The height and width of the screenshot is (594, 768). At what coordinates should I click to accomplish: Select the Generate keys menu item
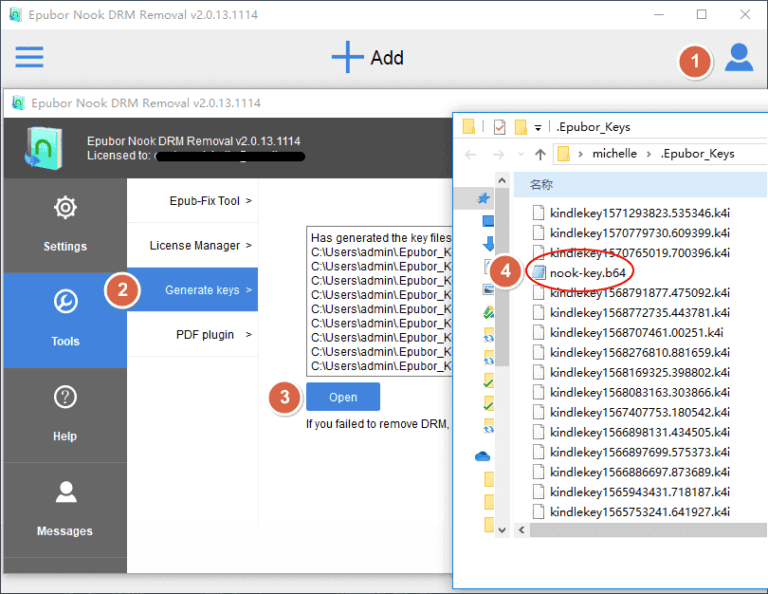(x=192, y=290)
